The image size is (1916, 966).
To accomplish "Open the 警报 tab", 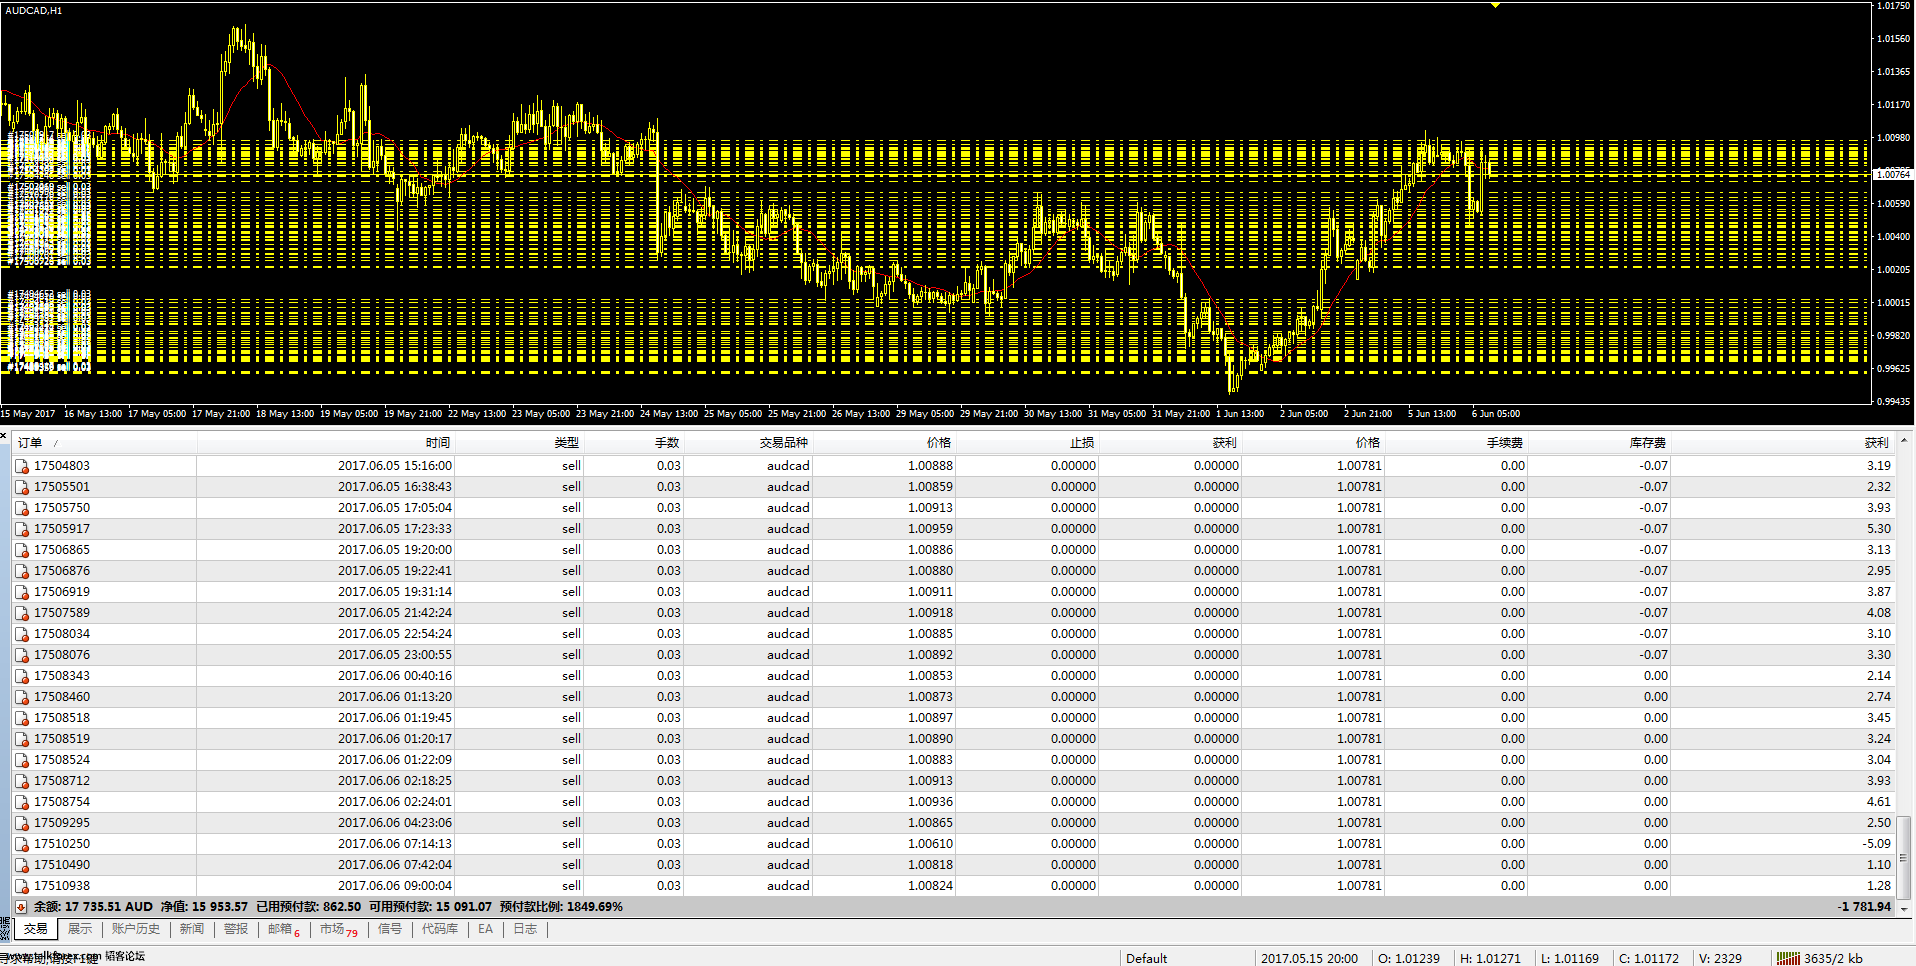I will [236, 929].
